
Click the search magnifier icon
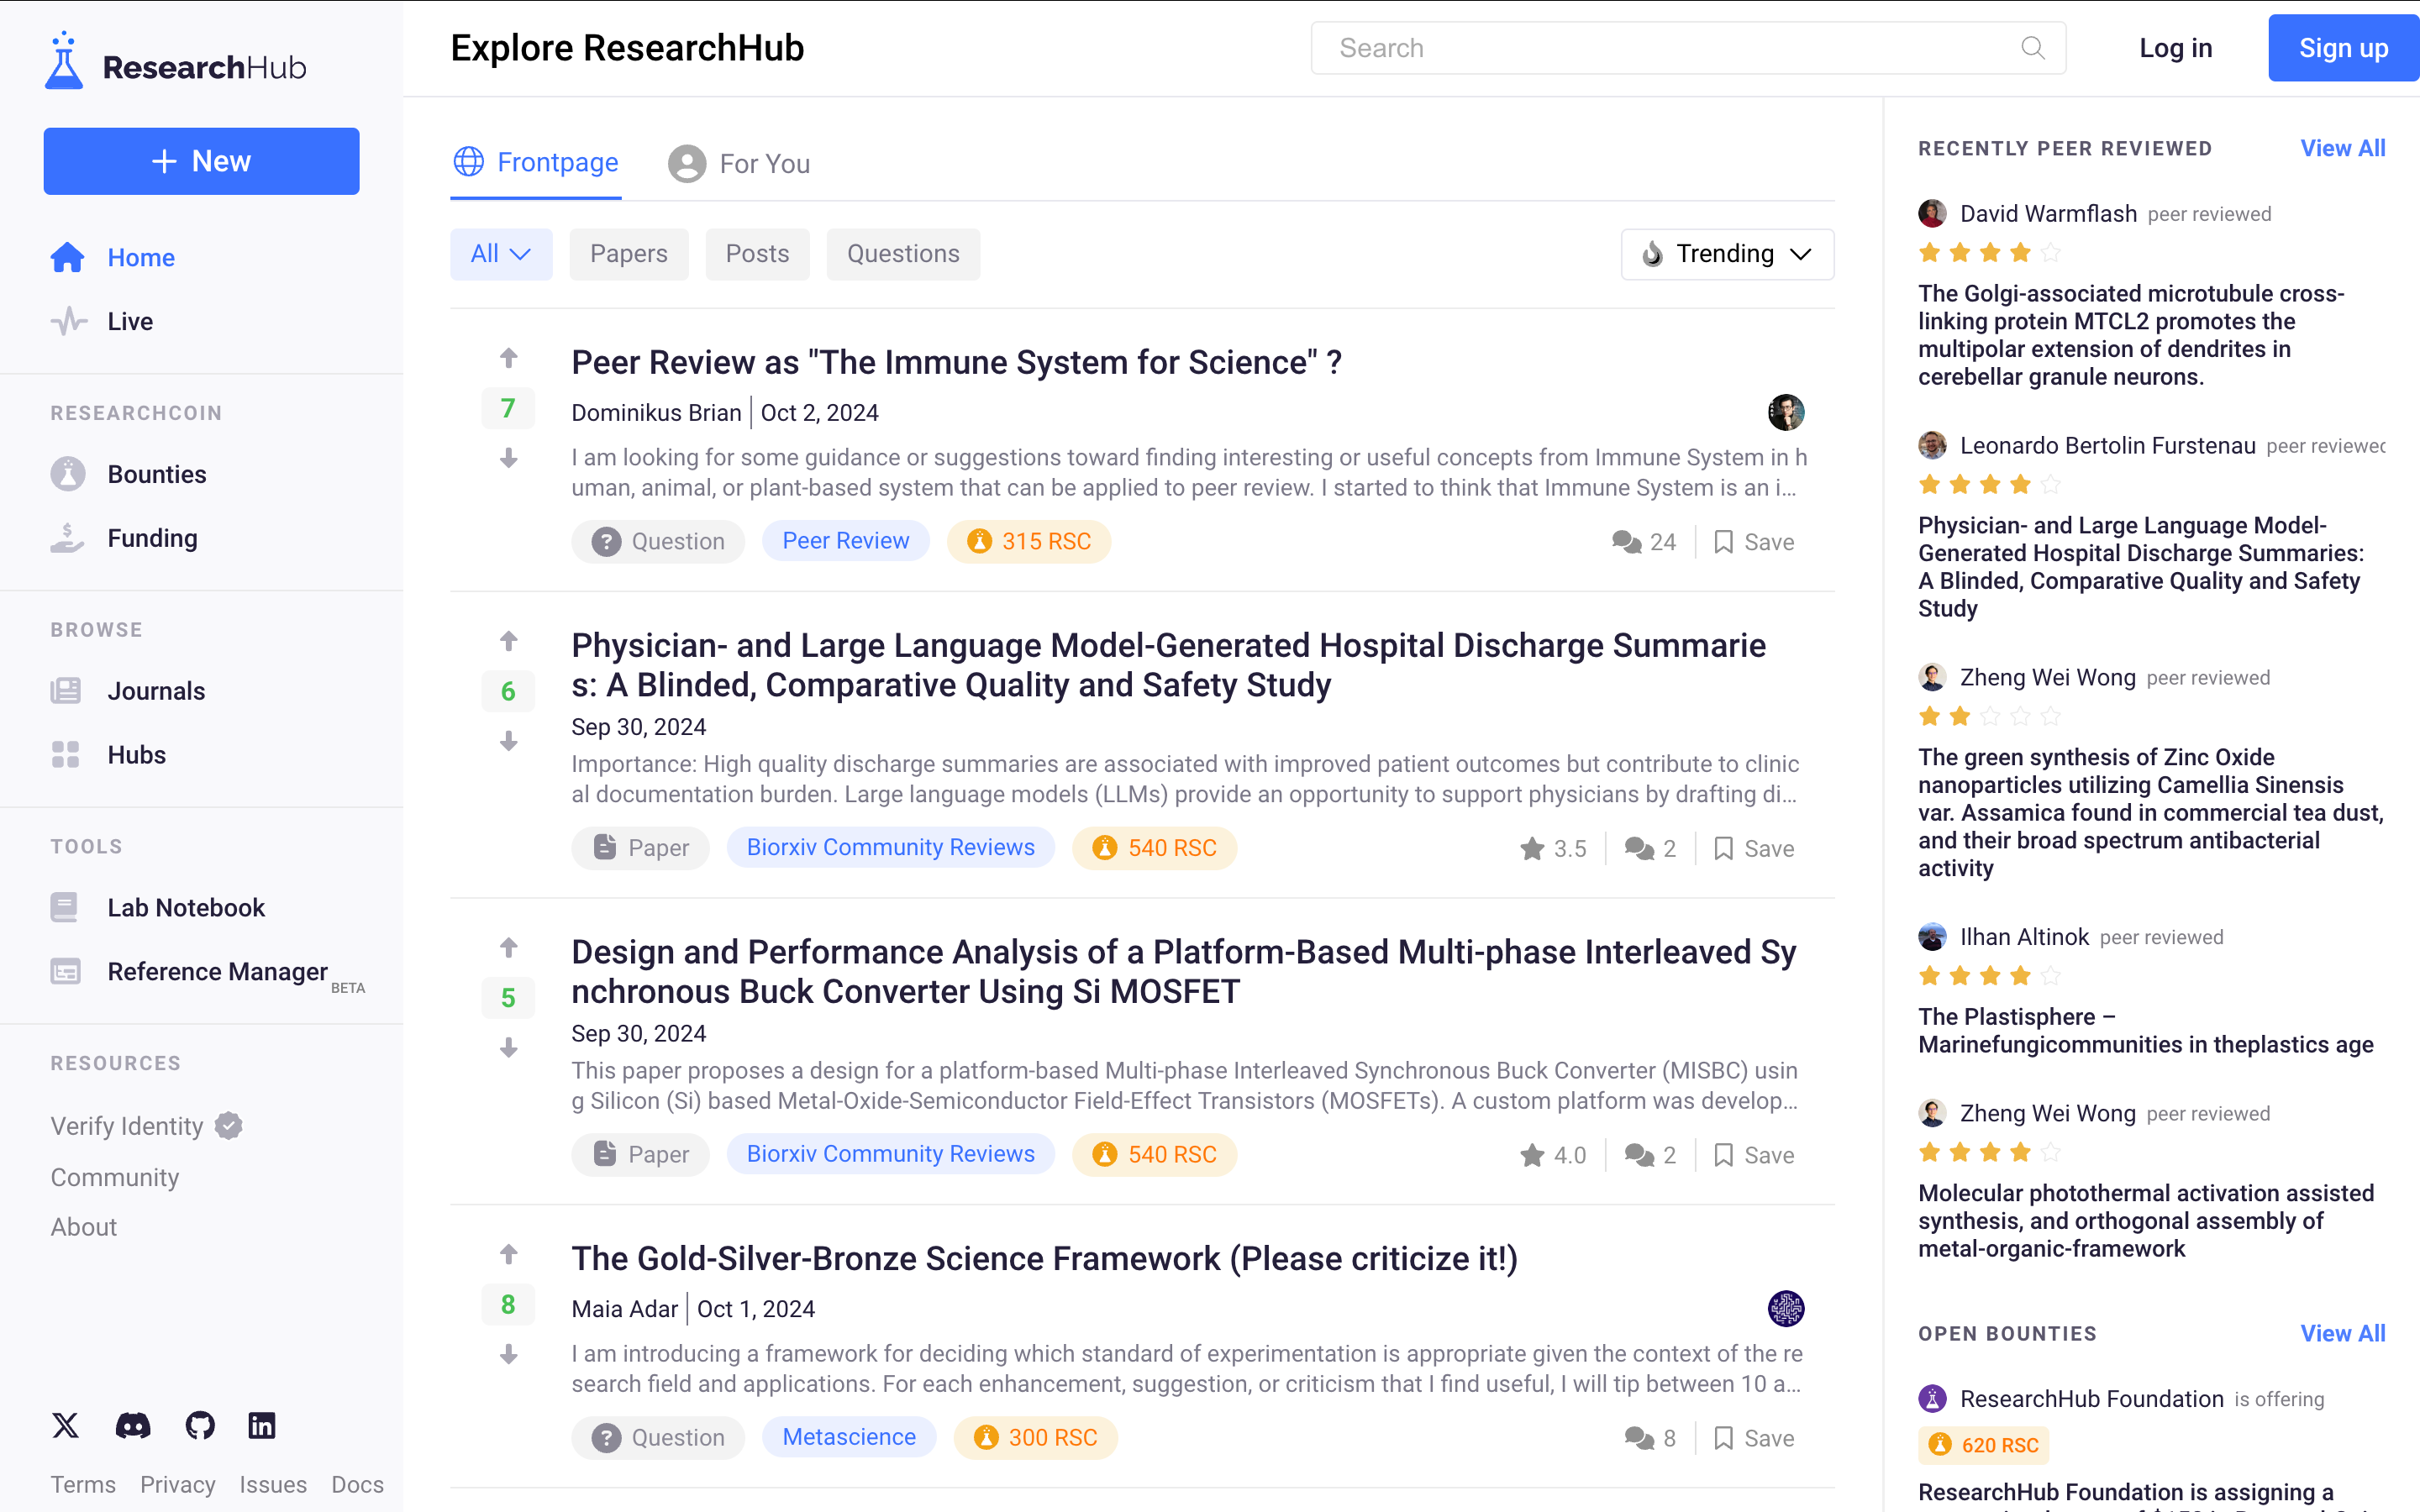(x=2032, y=48)
